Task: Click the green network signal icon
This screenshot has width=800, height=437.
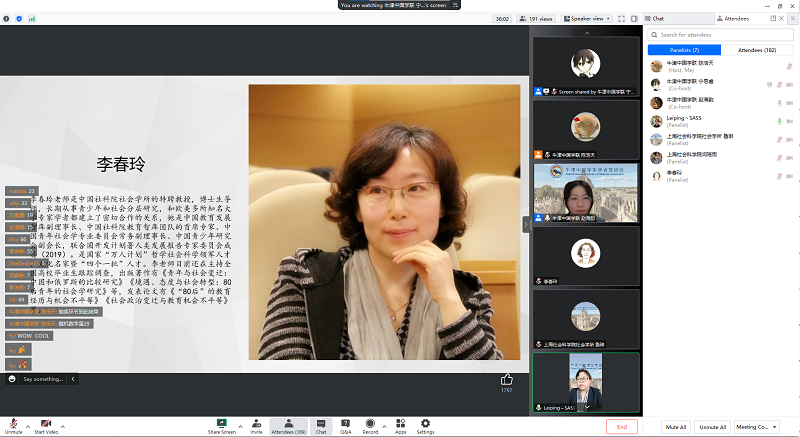Action: (32, 19)
